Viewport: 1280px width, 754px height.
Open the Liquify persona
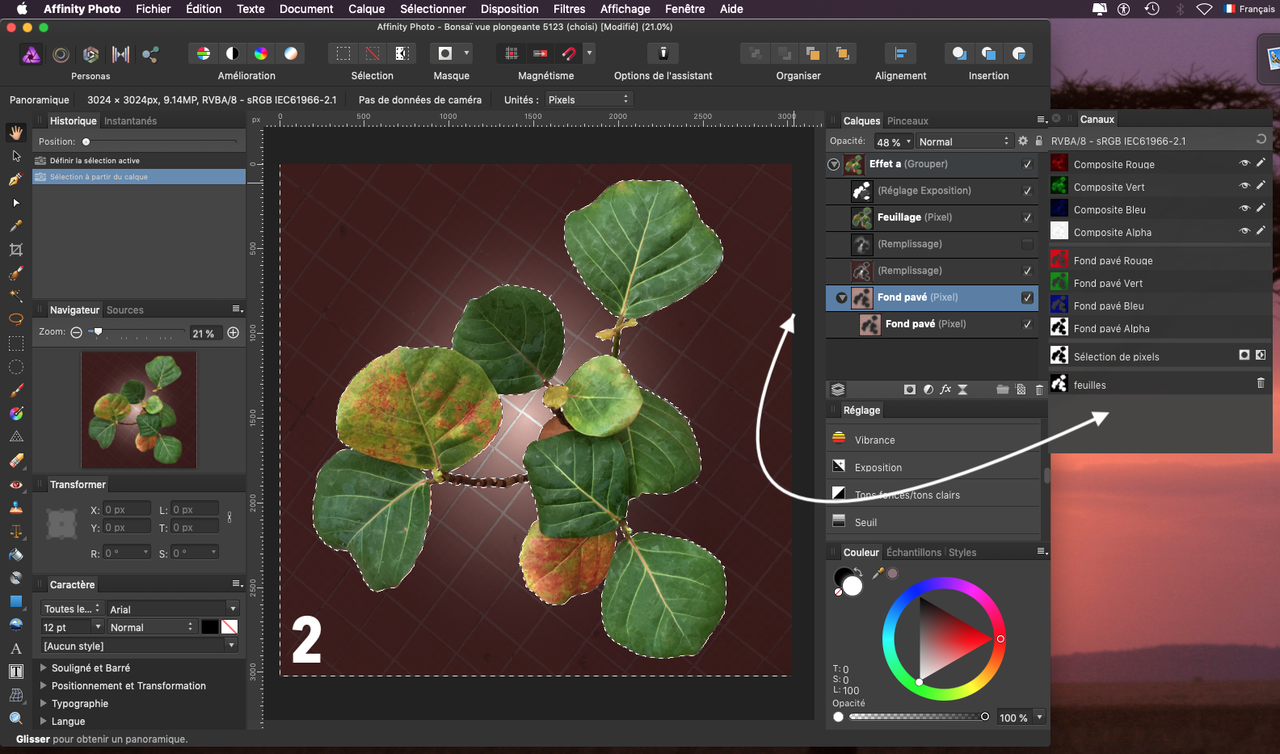(61, 54)
